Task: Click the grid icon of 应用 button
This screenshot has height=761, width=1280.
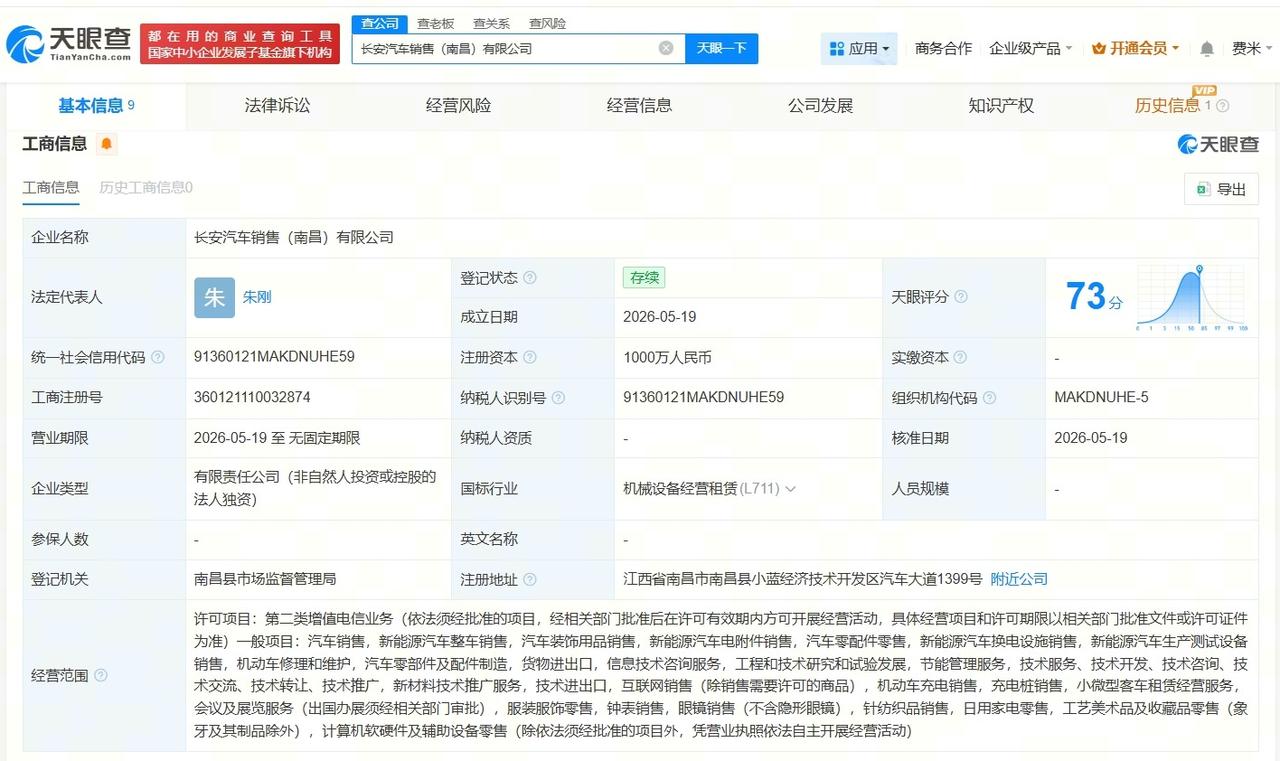Action: point(837,48)
